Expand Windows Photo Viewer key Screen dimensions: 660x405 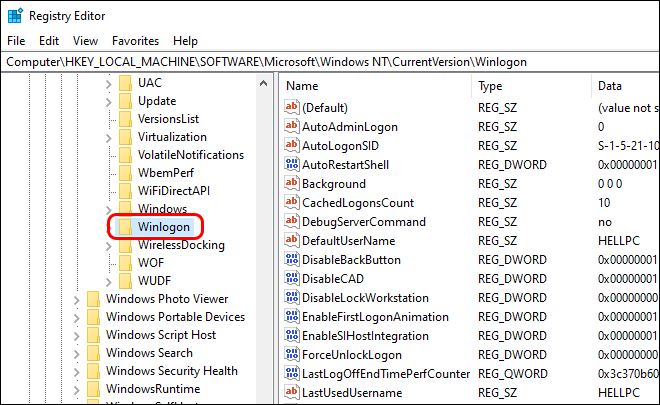pos(77,300)
